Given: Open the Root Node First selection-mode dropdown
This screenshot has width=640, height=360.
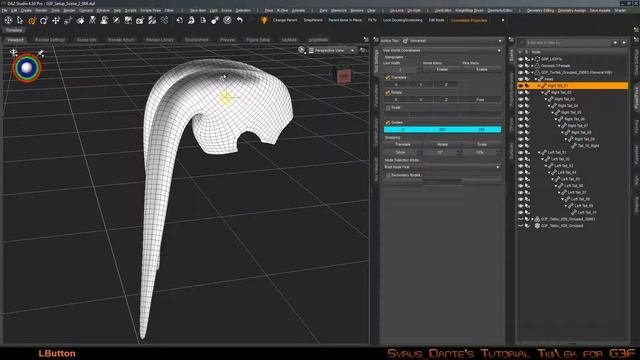Looking at the screenshot, I should pyautogui.click(x=442, y=167).
